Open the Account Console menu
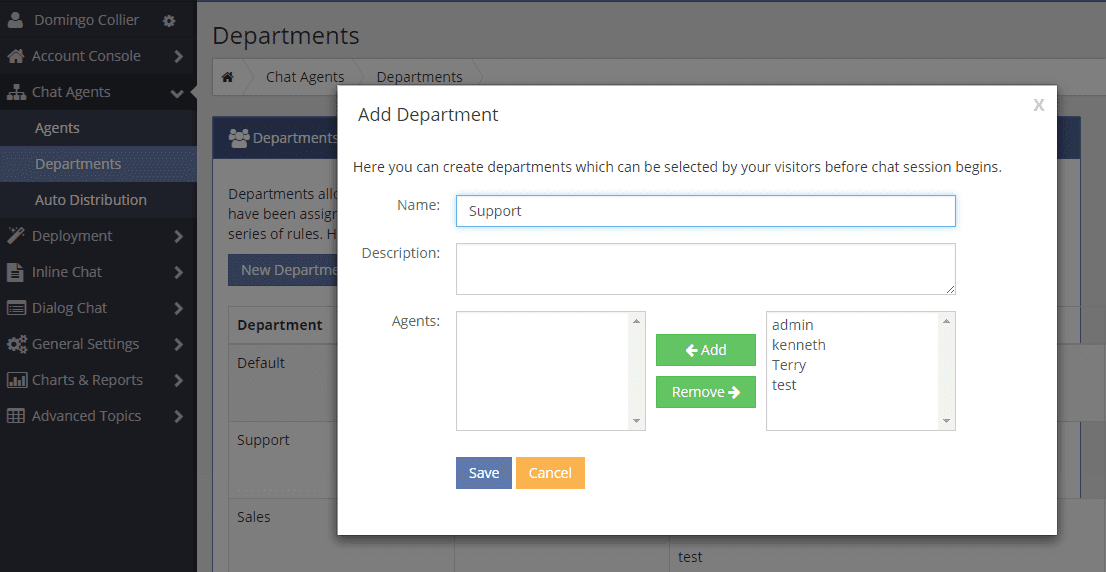The image size is (1106, 572). point(98,56)
